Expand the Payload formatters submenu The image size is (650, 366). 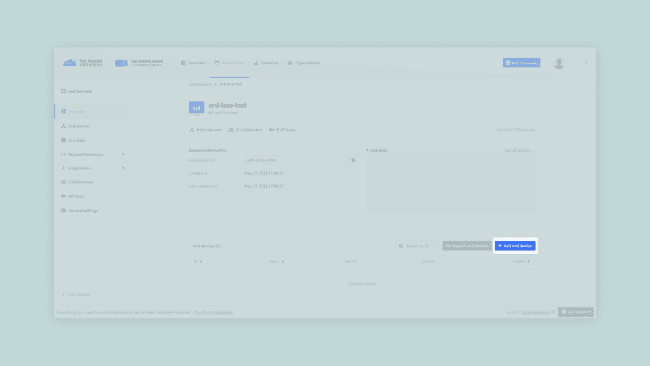(92, 154)
